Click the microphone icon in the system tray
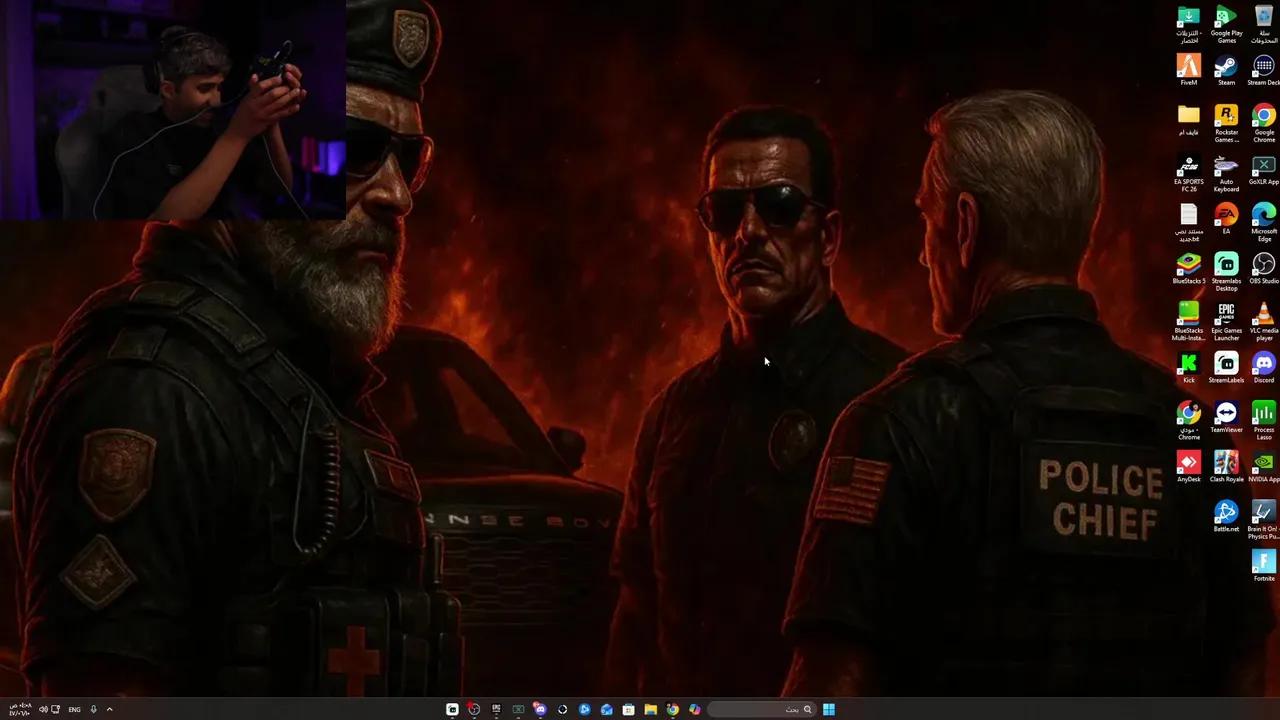1280x720 pixels. [x=93, y=709]
